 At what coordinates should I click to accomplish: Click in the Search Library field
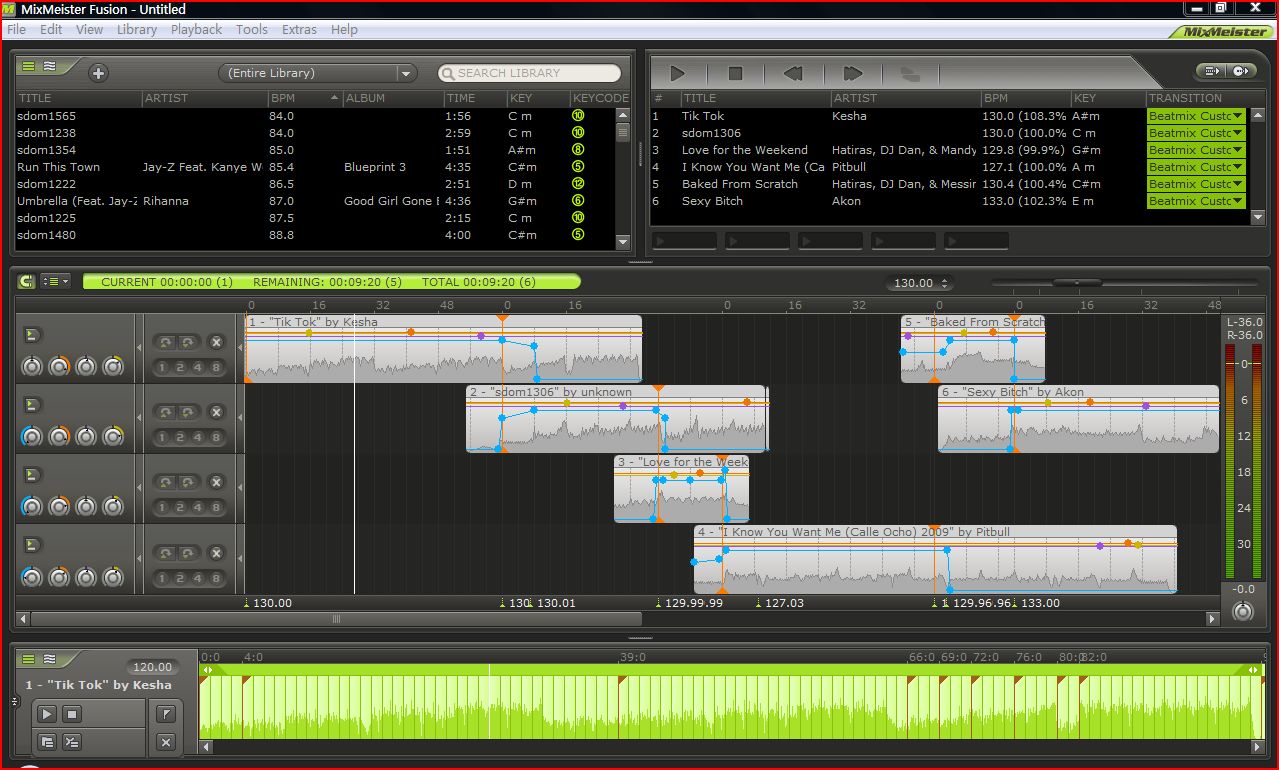535,73
